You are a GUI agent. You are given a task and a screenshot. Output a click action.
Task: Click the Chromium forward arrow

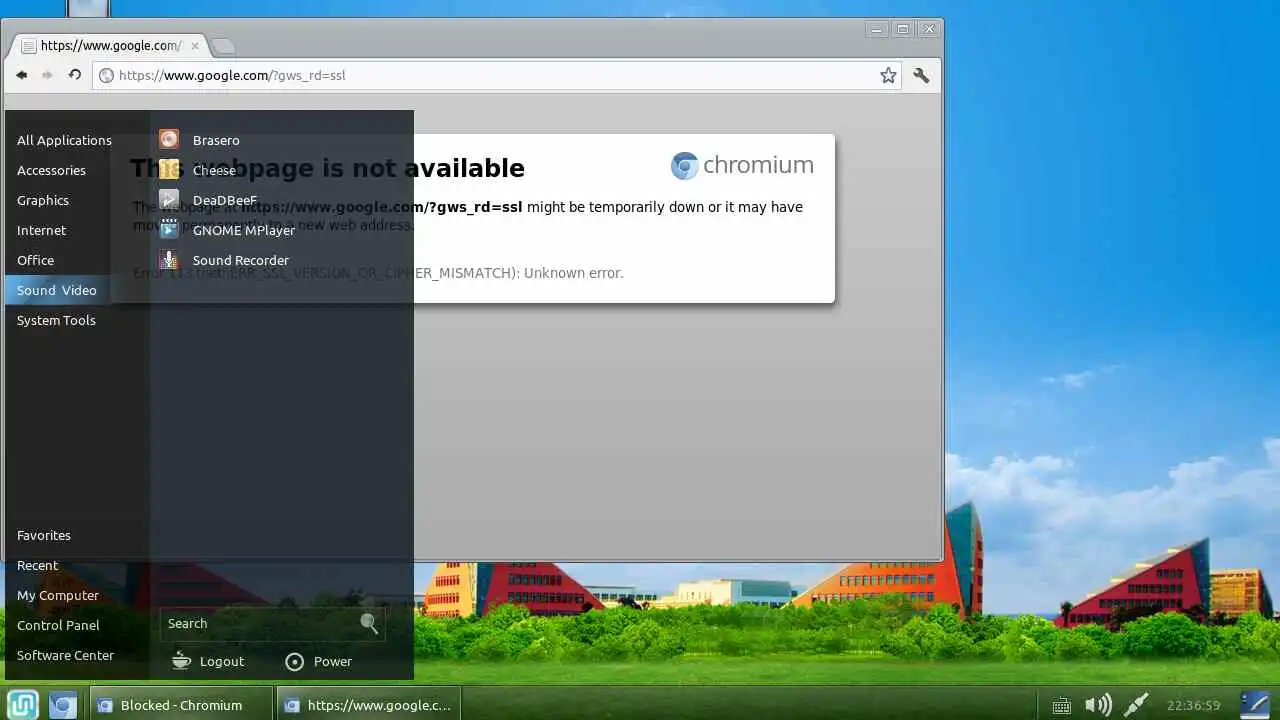[47, 75]
